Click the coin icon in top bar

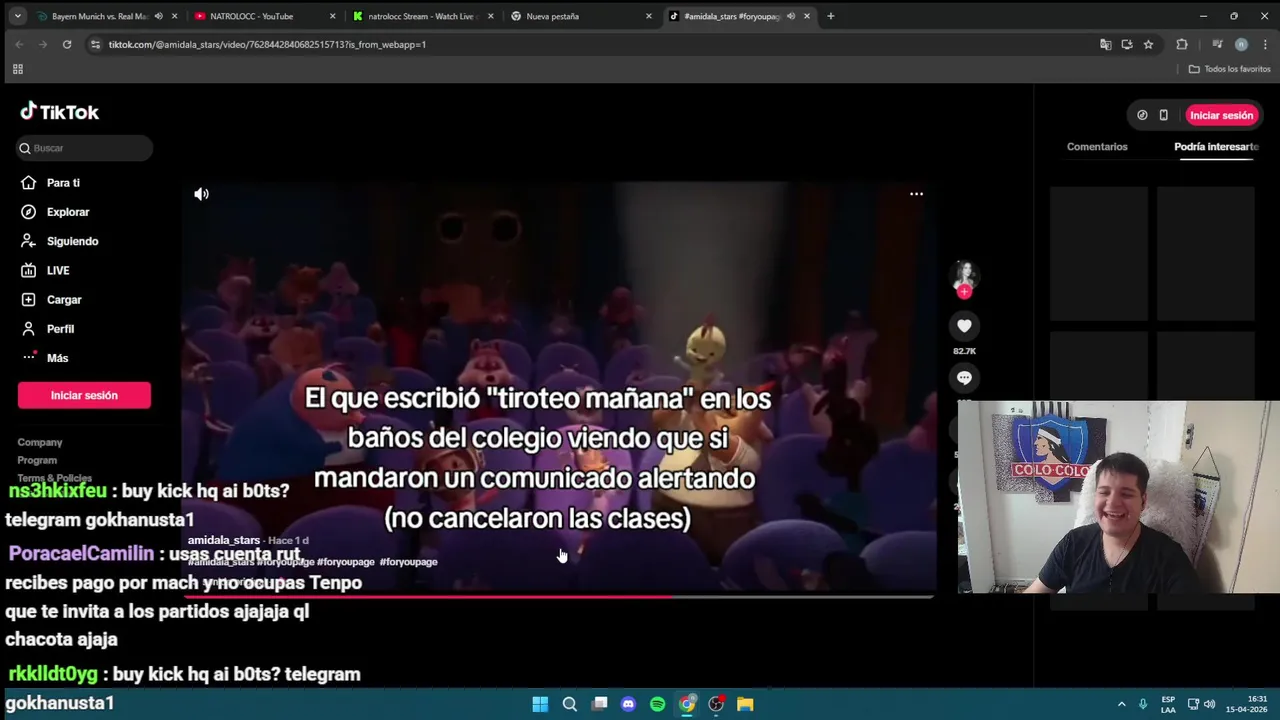pyautogui.click(x=1142, y=115)
